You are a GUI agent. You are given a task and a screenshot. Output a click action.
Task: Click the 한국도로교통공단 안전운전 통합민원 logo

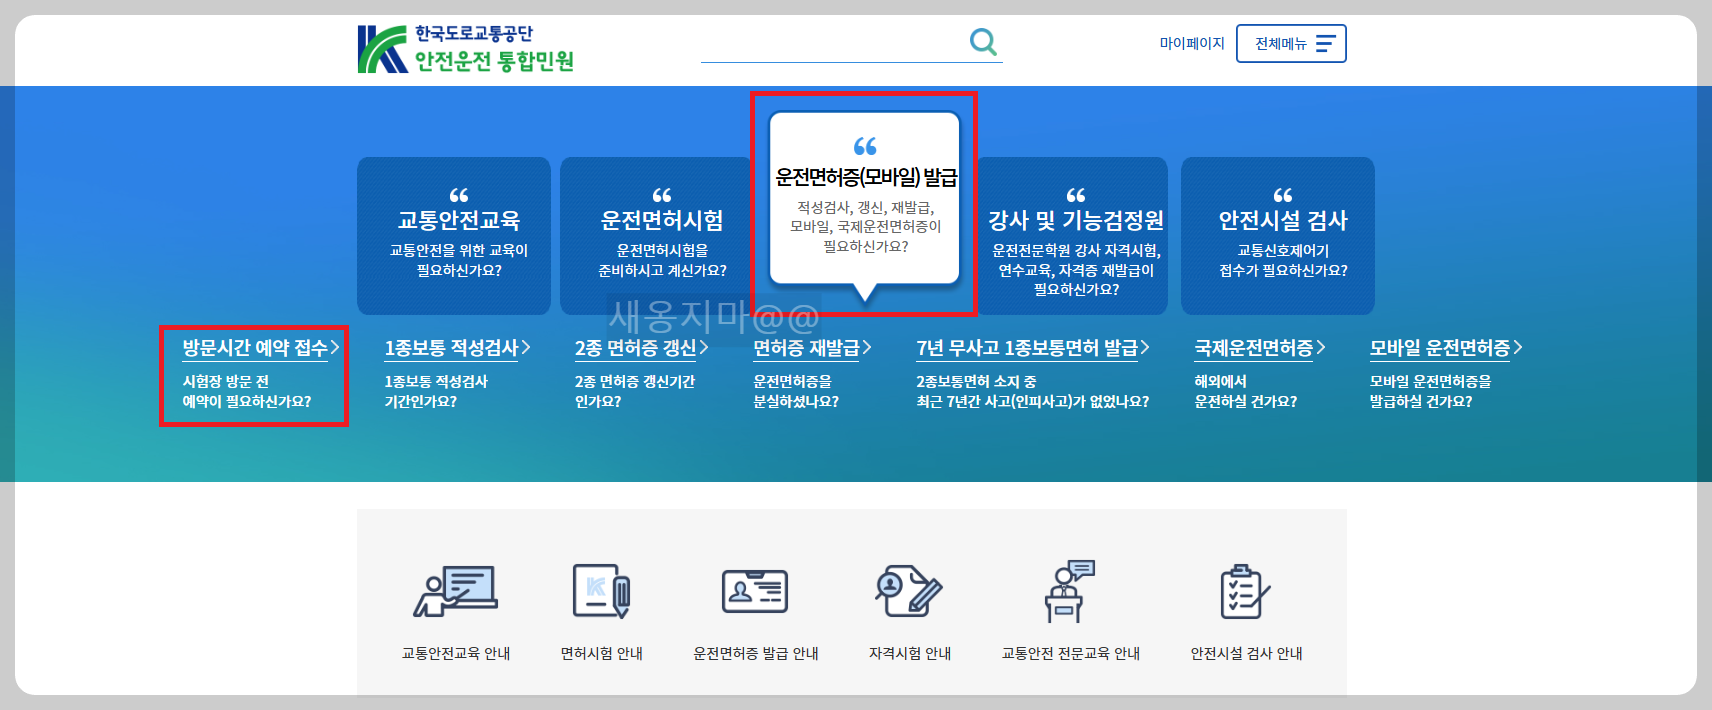pos(466,49)
